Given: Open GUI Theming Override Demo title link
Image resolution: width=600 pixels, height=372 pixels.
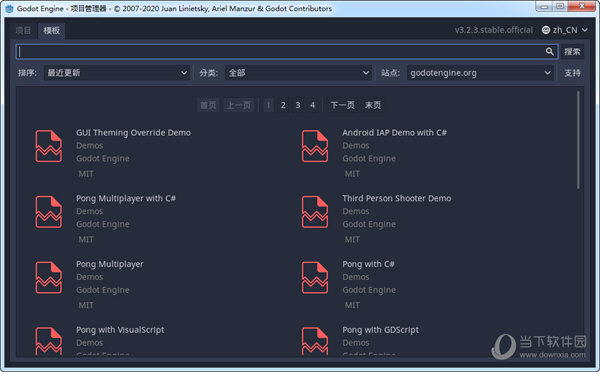Looking at the screenshot, I should click(x=133, y=133).
